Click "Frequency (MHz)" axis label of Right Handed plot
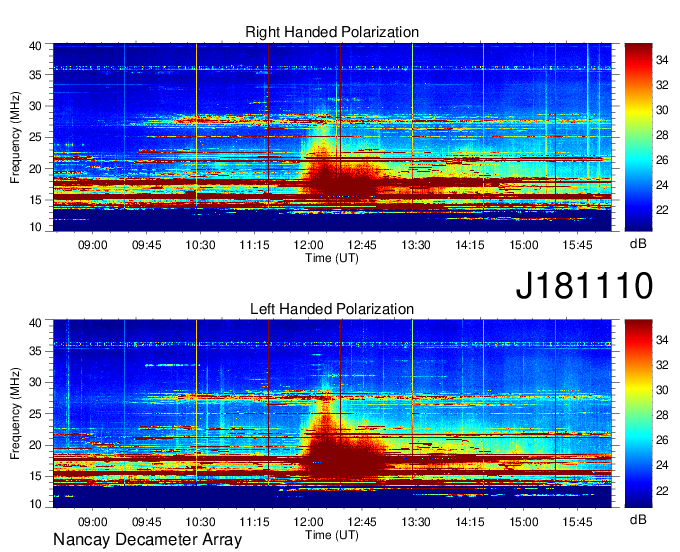The width and height of the screenshot is (680, 552). 15,137
